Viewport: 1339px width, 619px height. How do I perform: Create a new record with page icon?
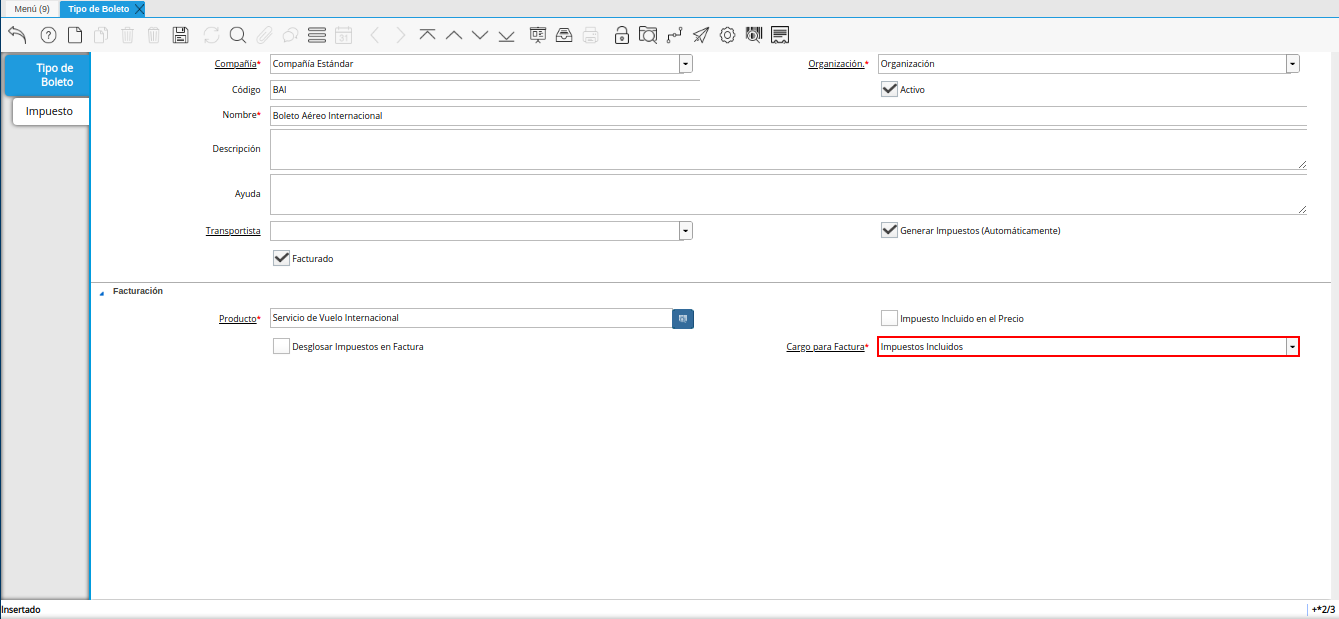click(75, 35)
